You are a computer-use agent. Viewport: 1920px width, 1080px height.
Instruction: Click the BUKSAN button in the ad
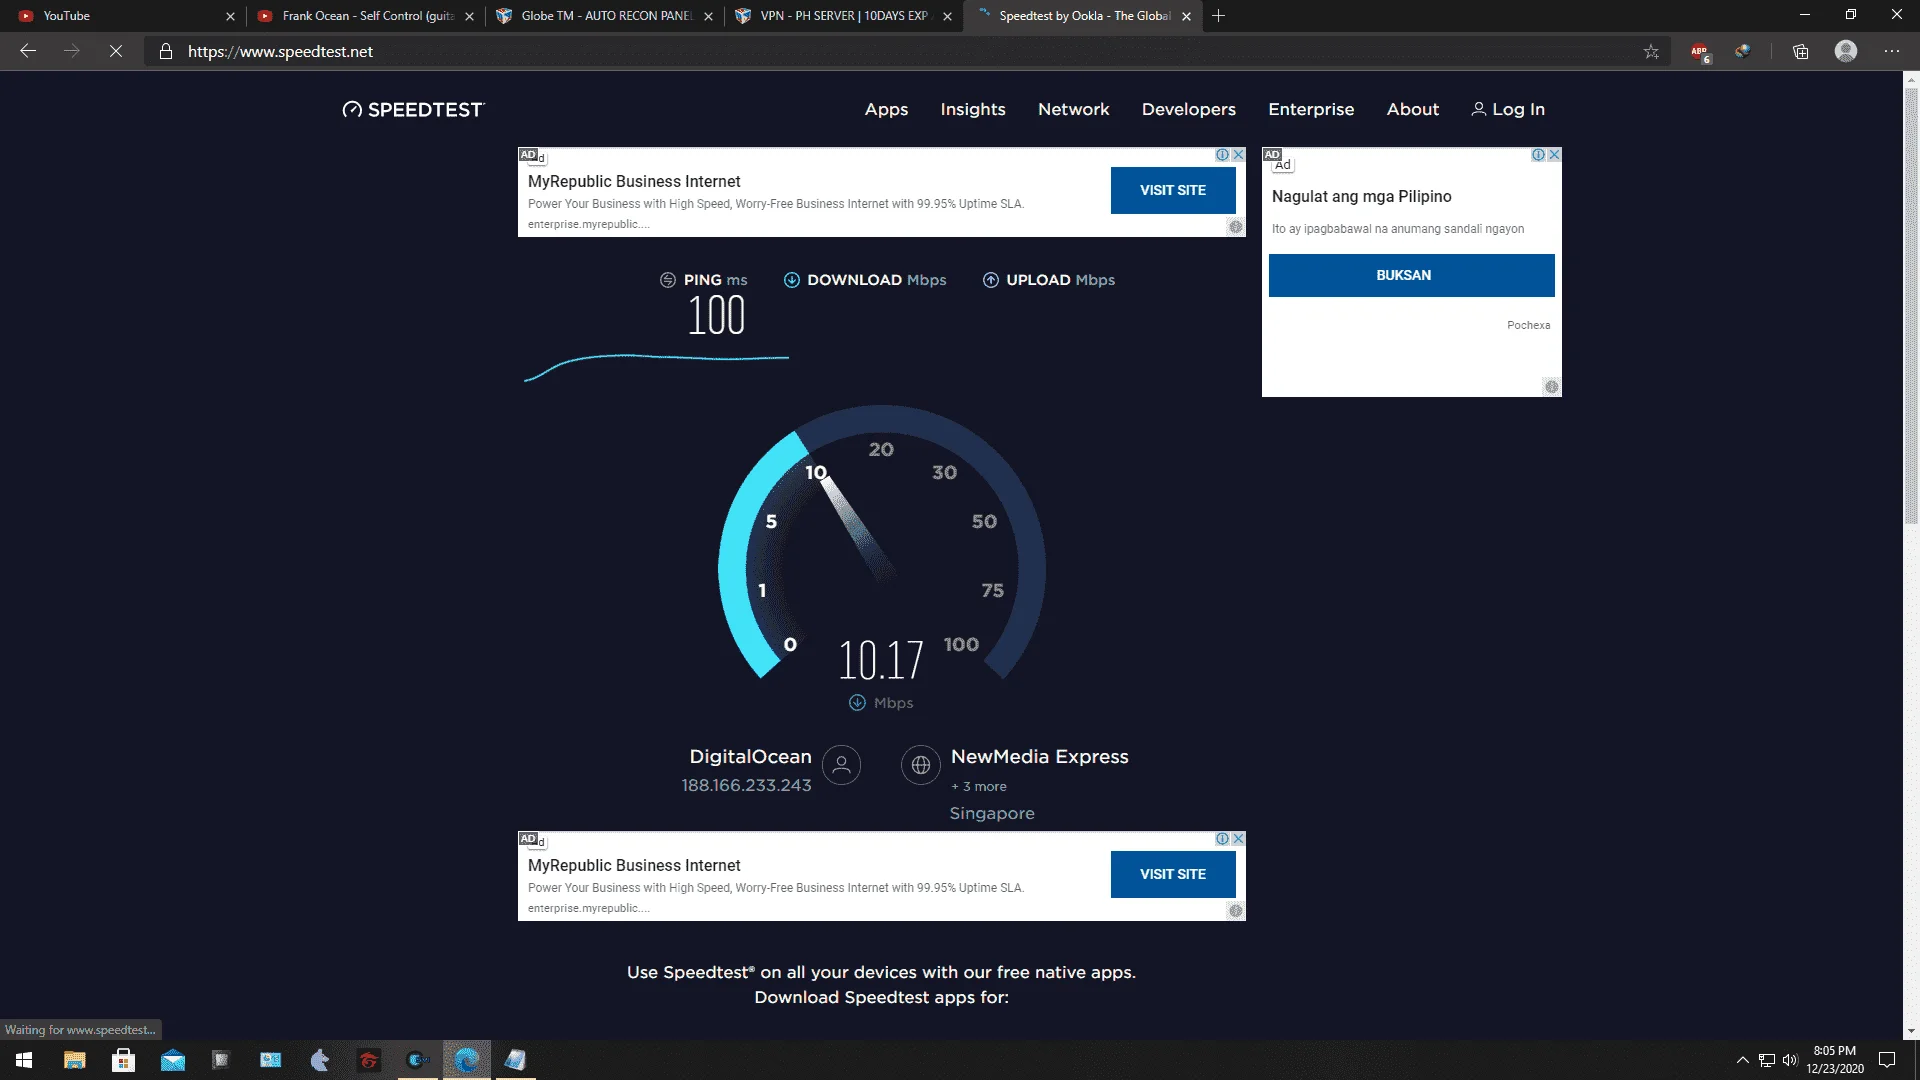pos(1411,275)
